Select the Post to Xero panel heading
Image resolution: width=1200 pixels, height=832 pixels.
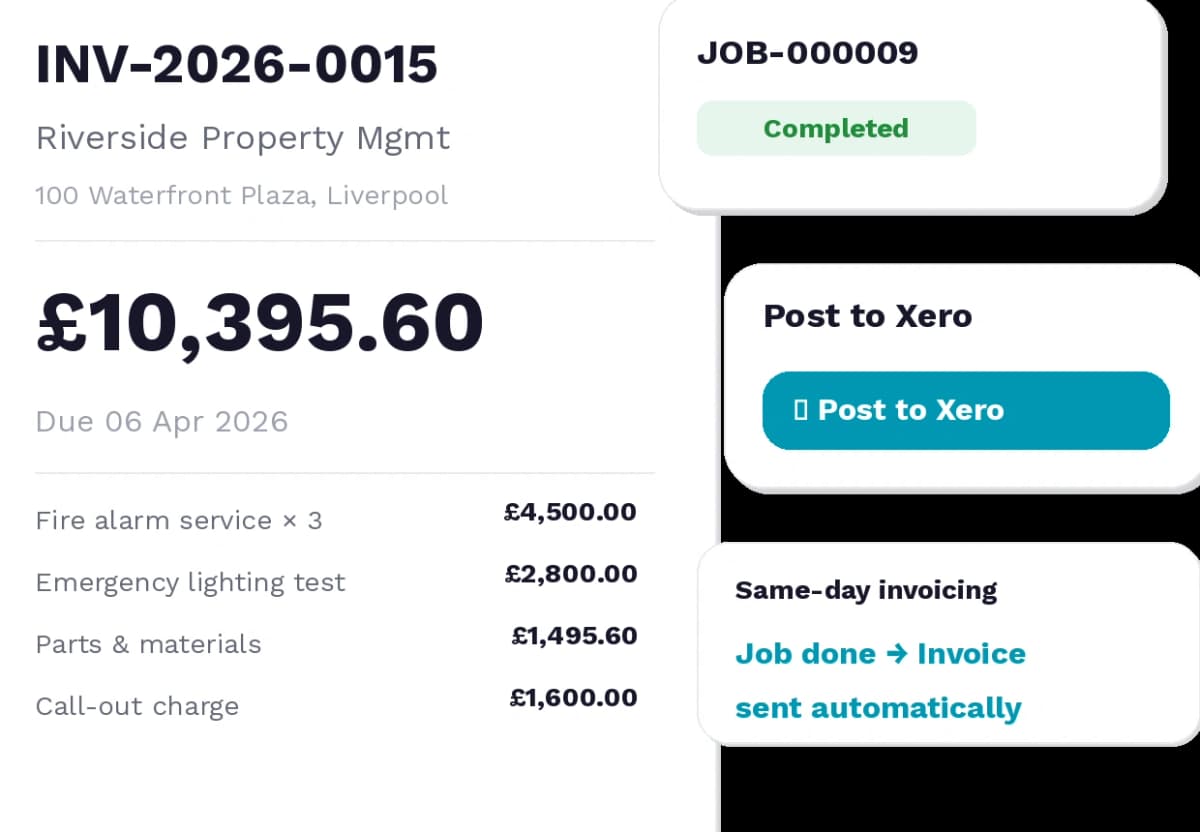click(867, 316)
